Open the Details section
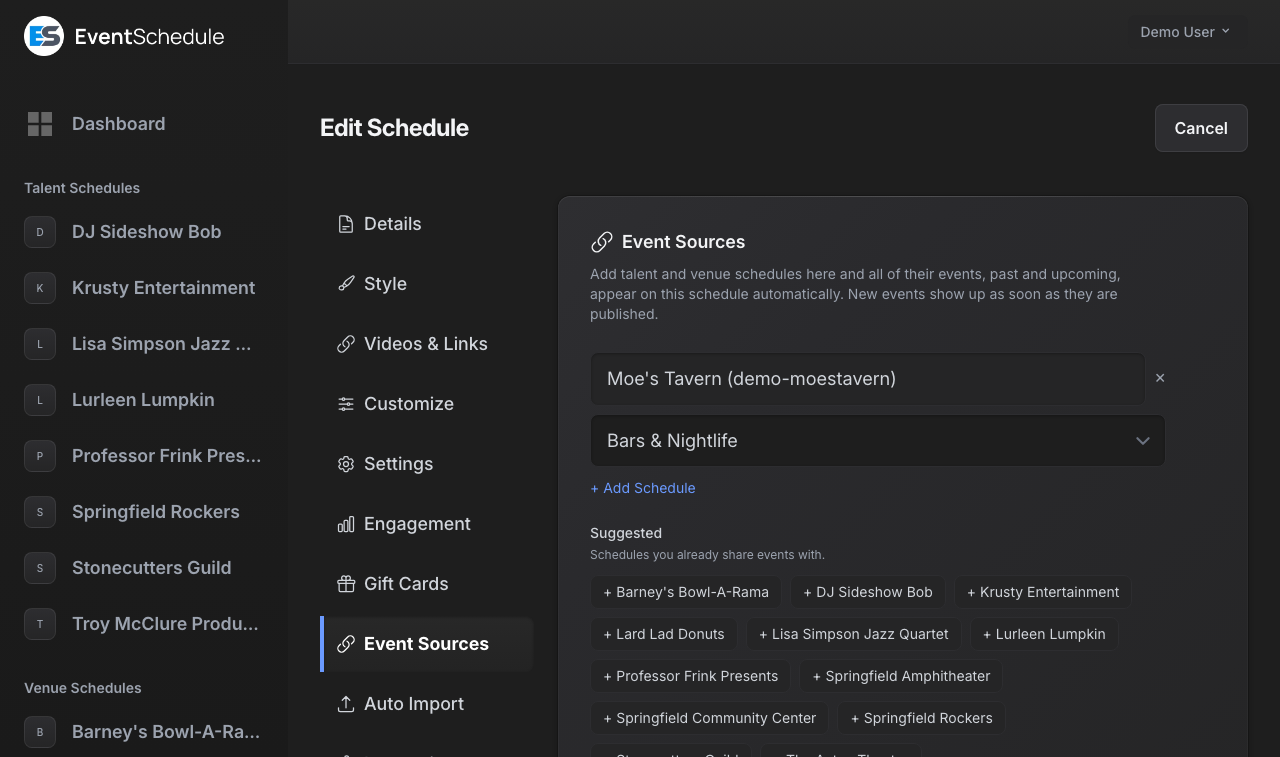1280x757 pixels. (x=427, y=224)
